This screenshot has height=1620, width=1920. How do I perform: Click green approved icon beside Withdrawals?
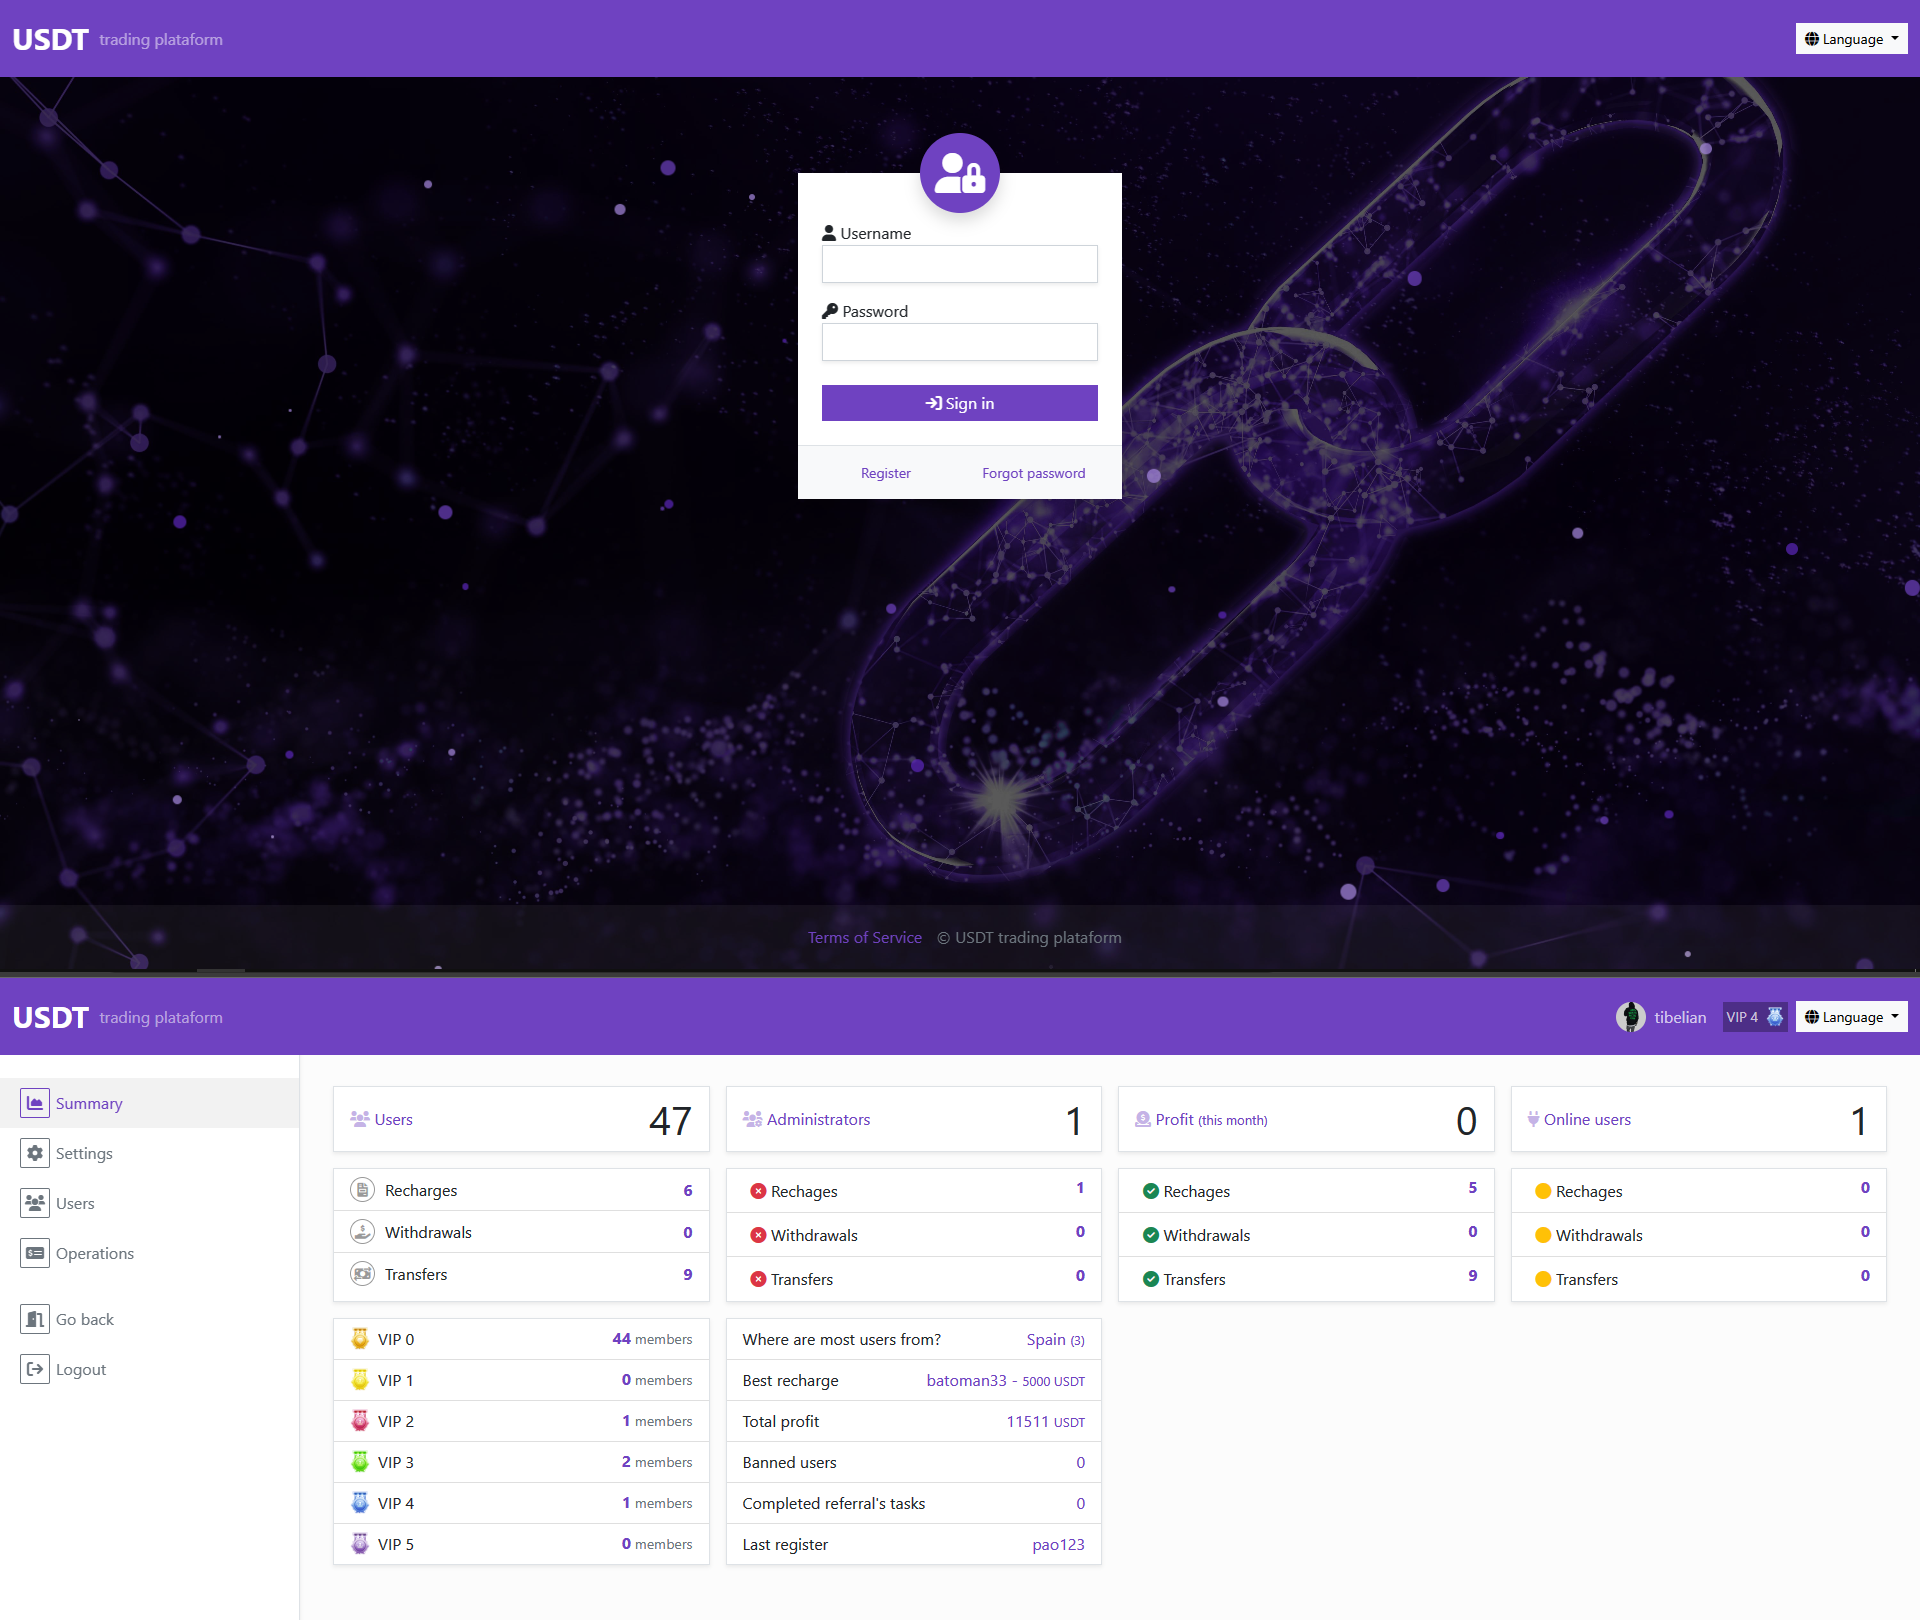click(x=1150, y=1235)
